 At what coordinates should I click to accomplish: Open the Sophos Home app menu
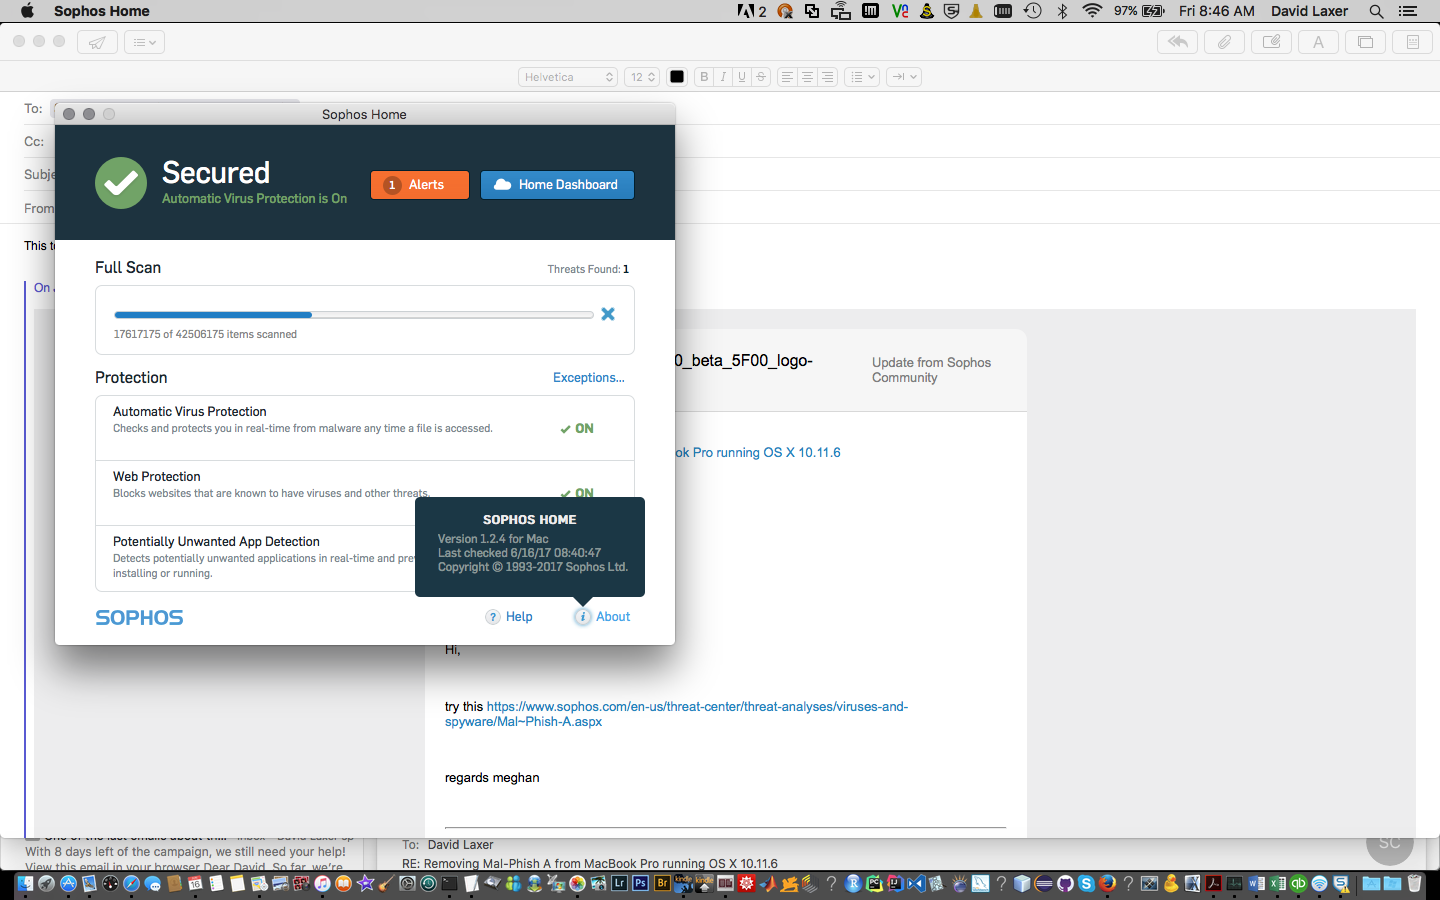[x=102, y=11]
